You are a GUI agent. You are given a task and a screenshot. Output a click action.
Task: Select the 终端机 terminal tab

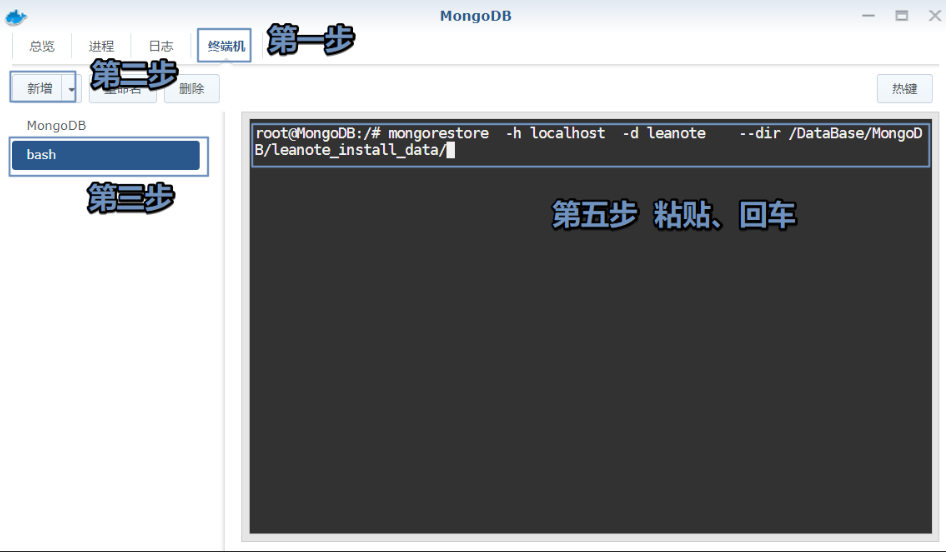(226, 46)
